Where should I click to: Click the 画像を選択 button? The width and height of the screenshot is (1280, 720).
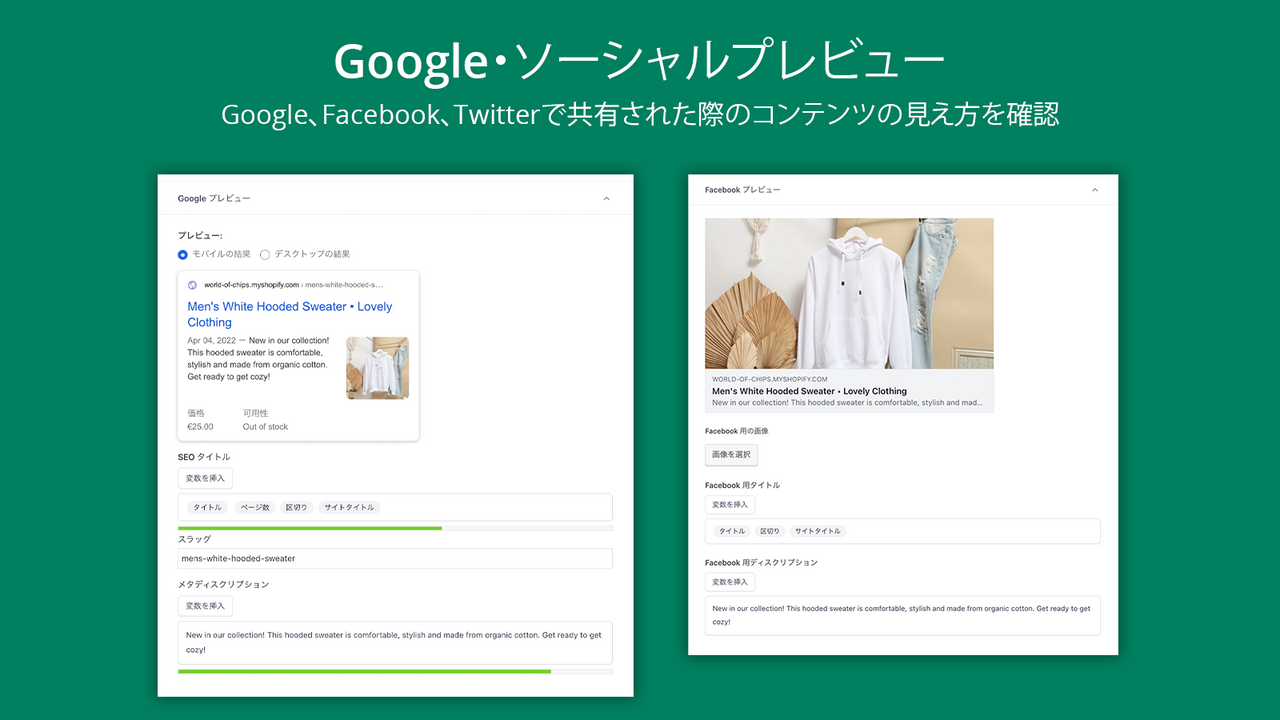click(x=731, y=455)
